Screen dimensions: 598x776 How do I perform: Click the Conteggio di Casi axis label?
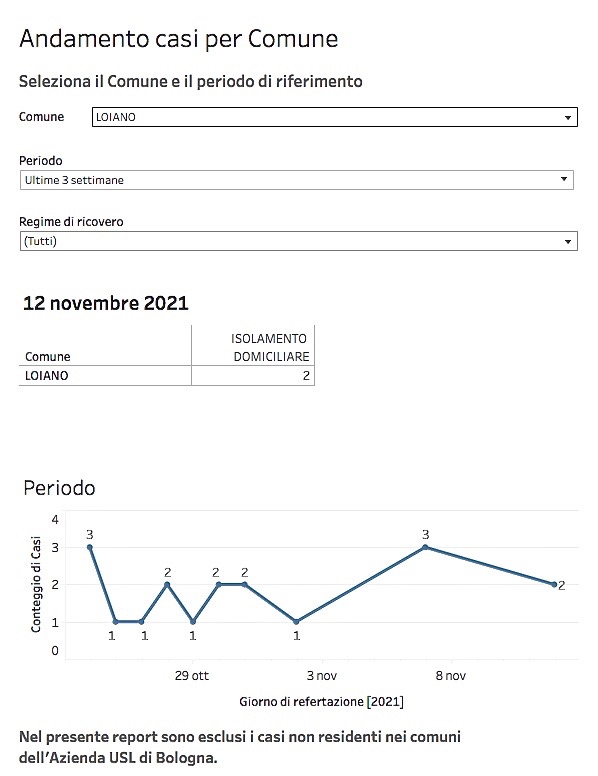point(36,584)
